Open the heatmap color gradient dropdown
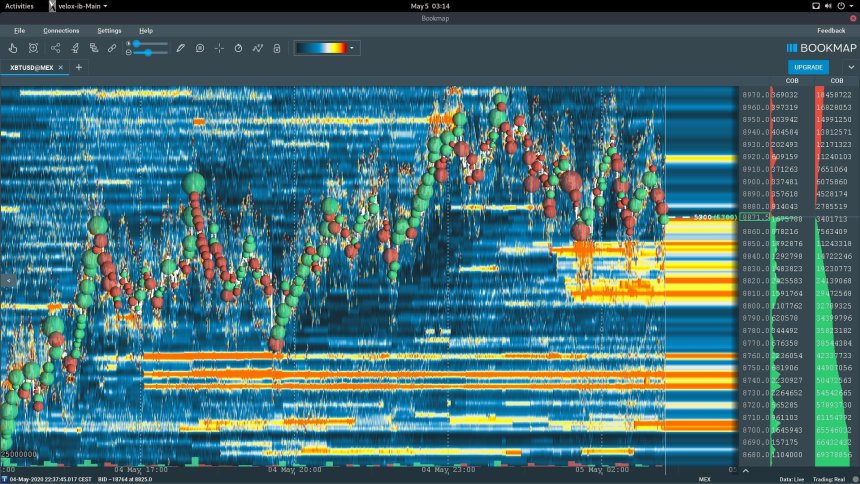The height and width of the screenshot is (484, 860). coord(351,47)
